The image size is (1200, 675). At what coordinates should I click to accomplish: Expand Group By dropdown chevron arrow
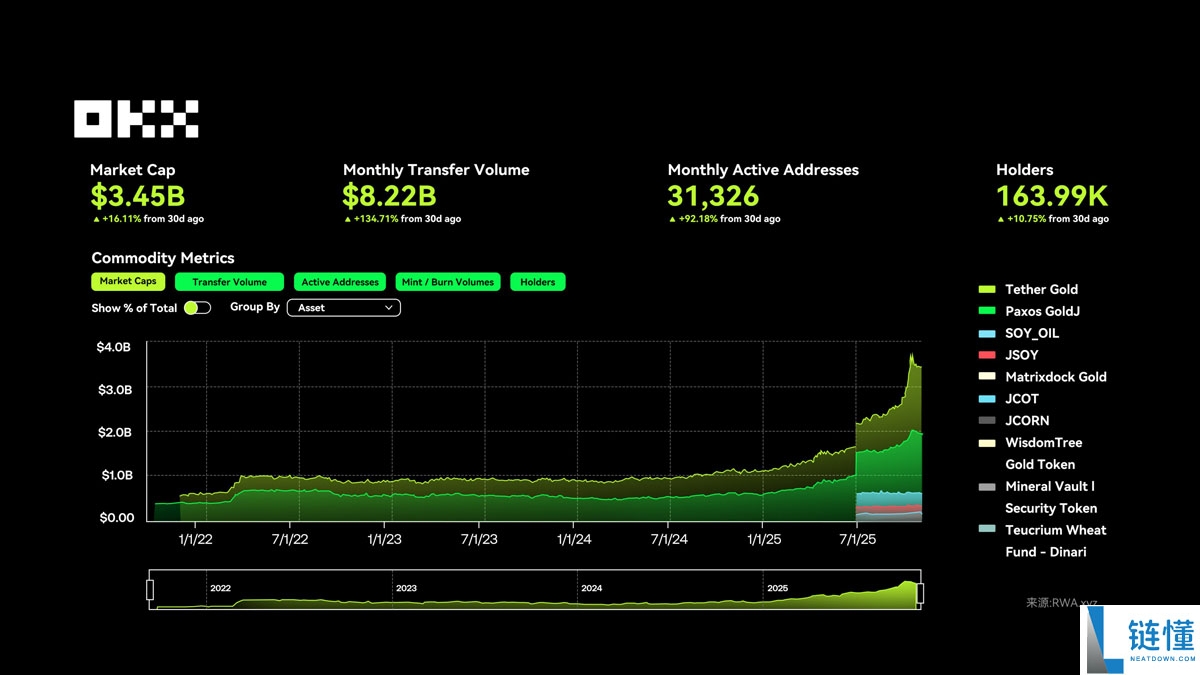pyautogui.click(x=389, y=308)
